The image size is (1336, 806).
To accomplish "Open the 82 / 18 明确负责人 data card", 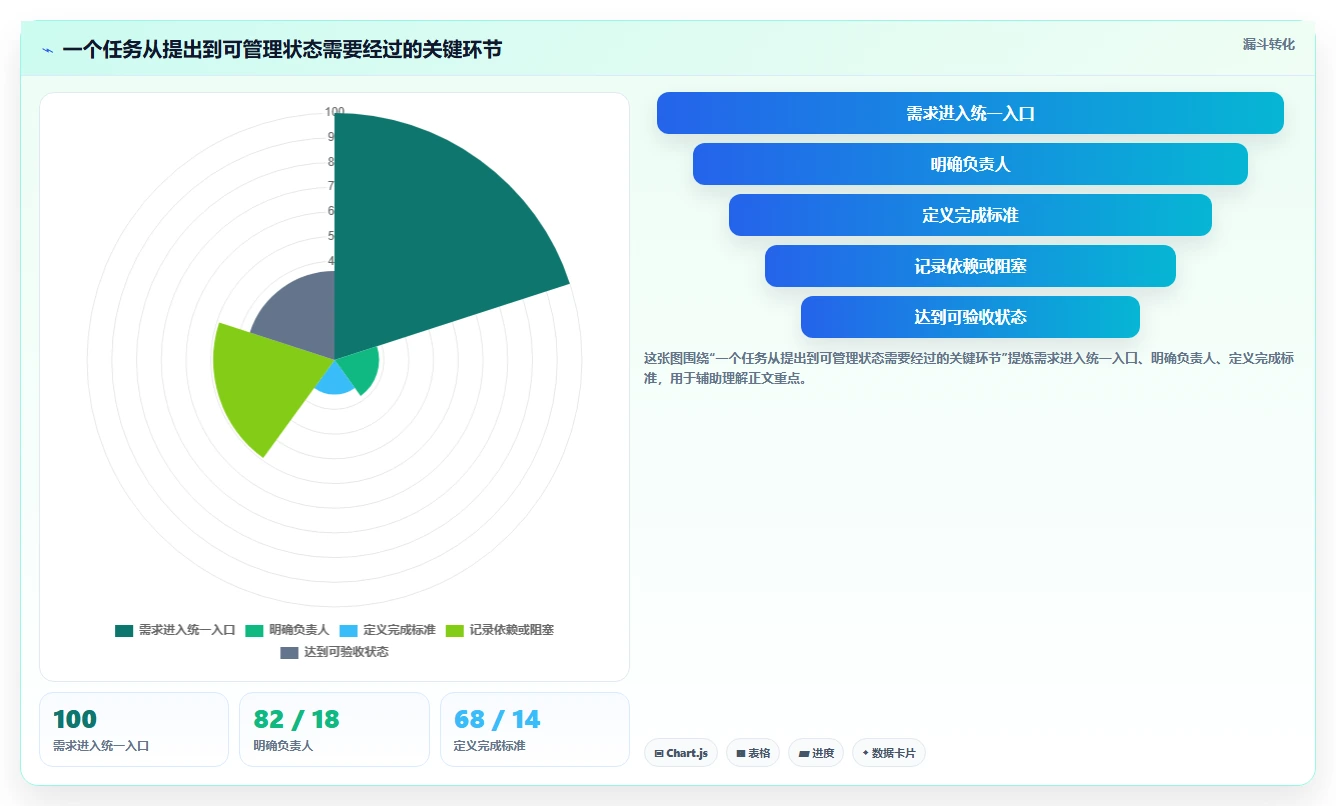I will coord(334,730).
